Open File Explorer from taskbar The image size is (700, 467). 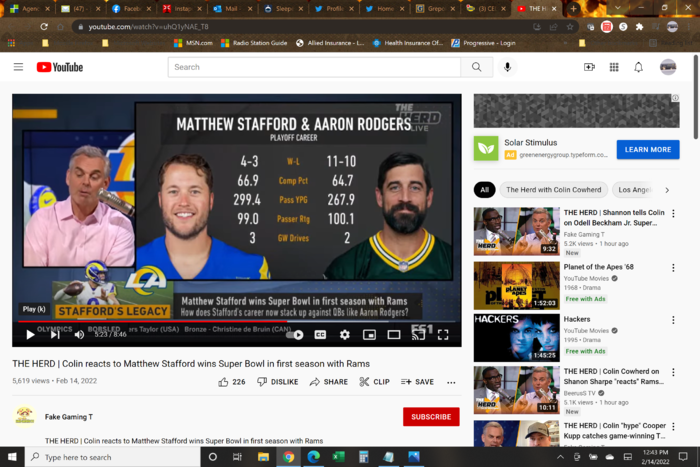coord(263,457)
